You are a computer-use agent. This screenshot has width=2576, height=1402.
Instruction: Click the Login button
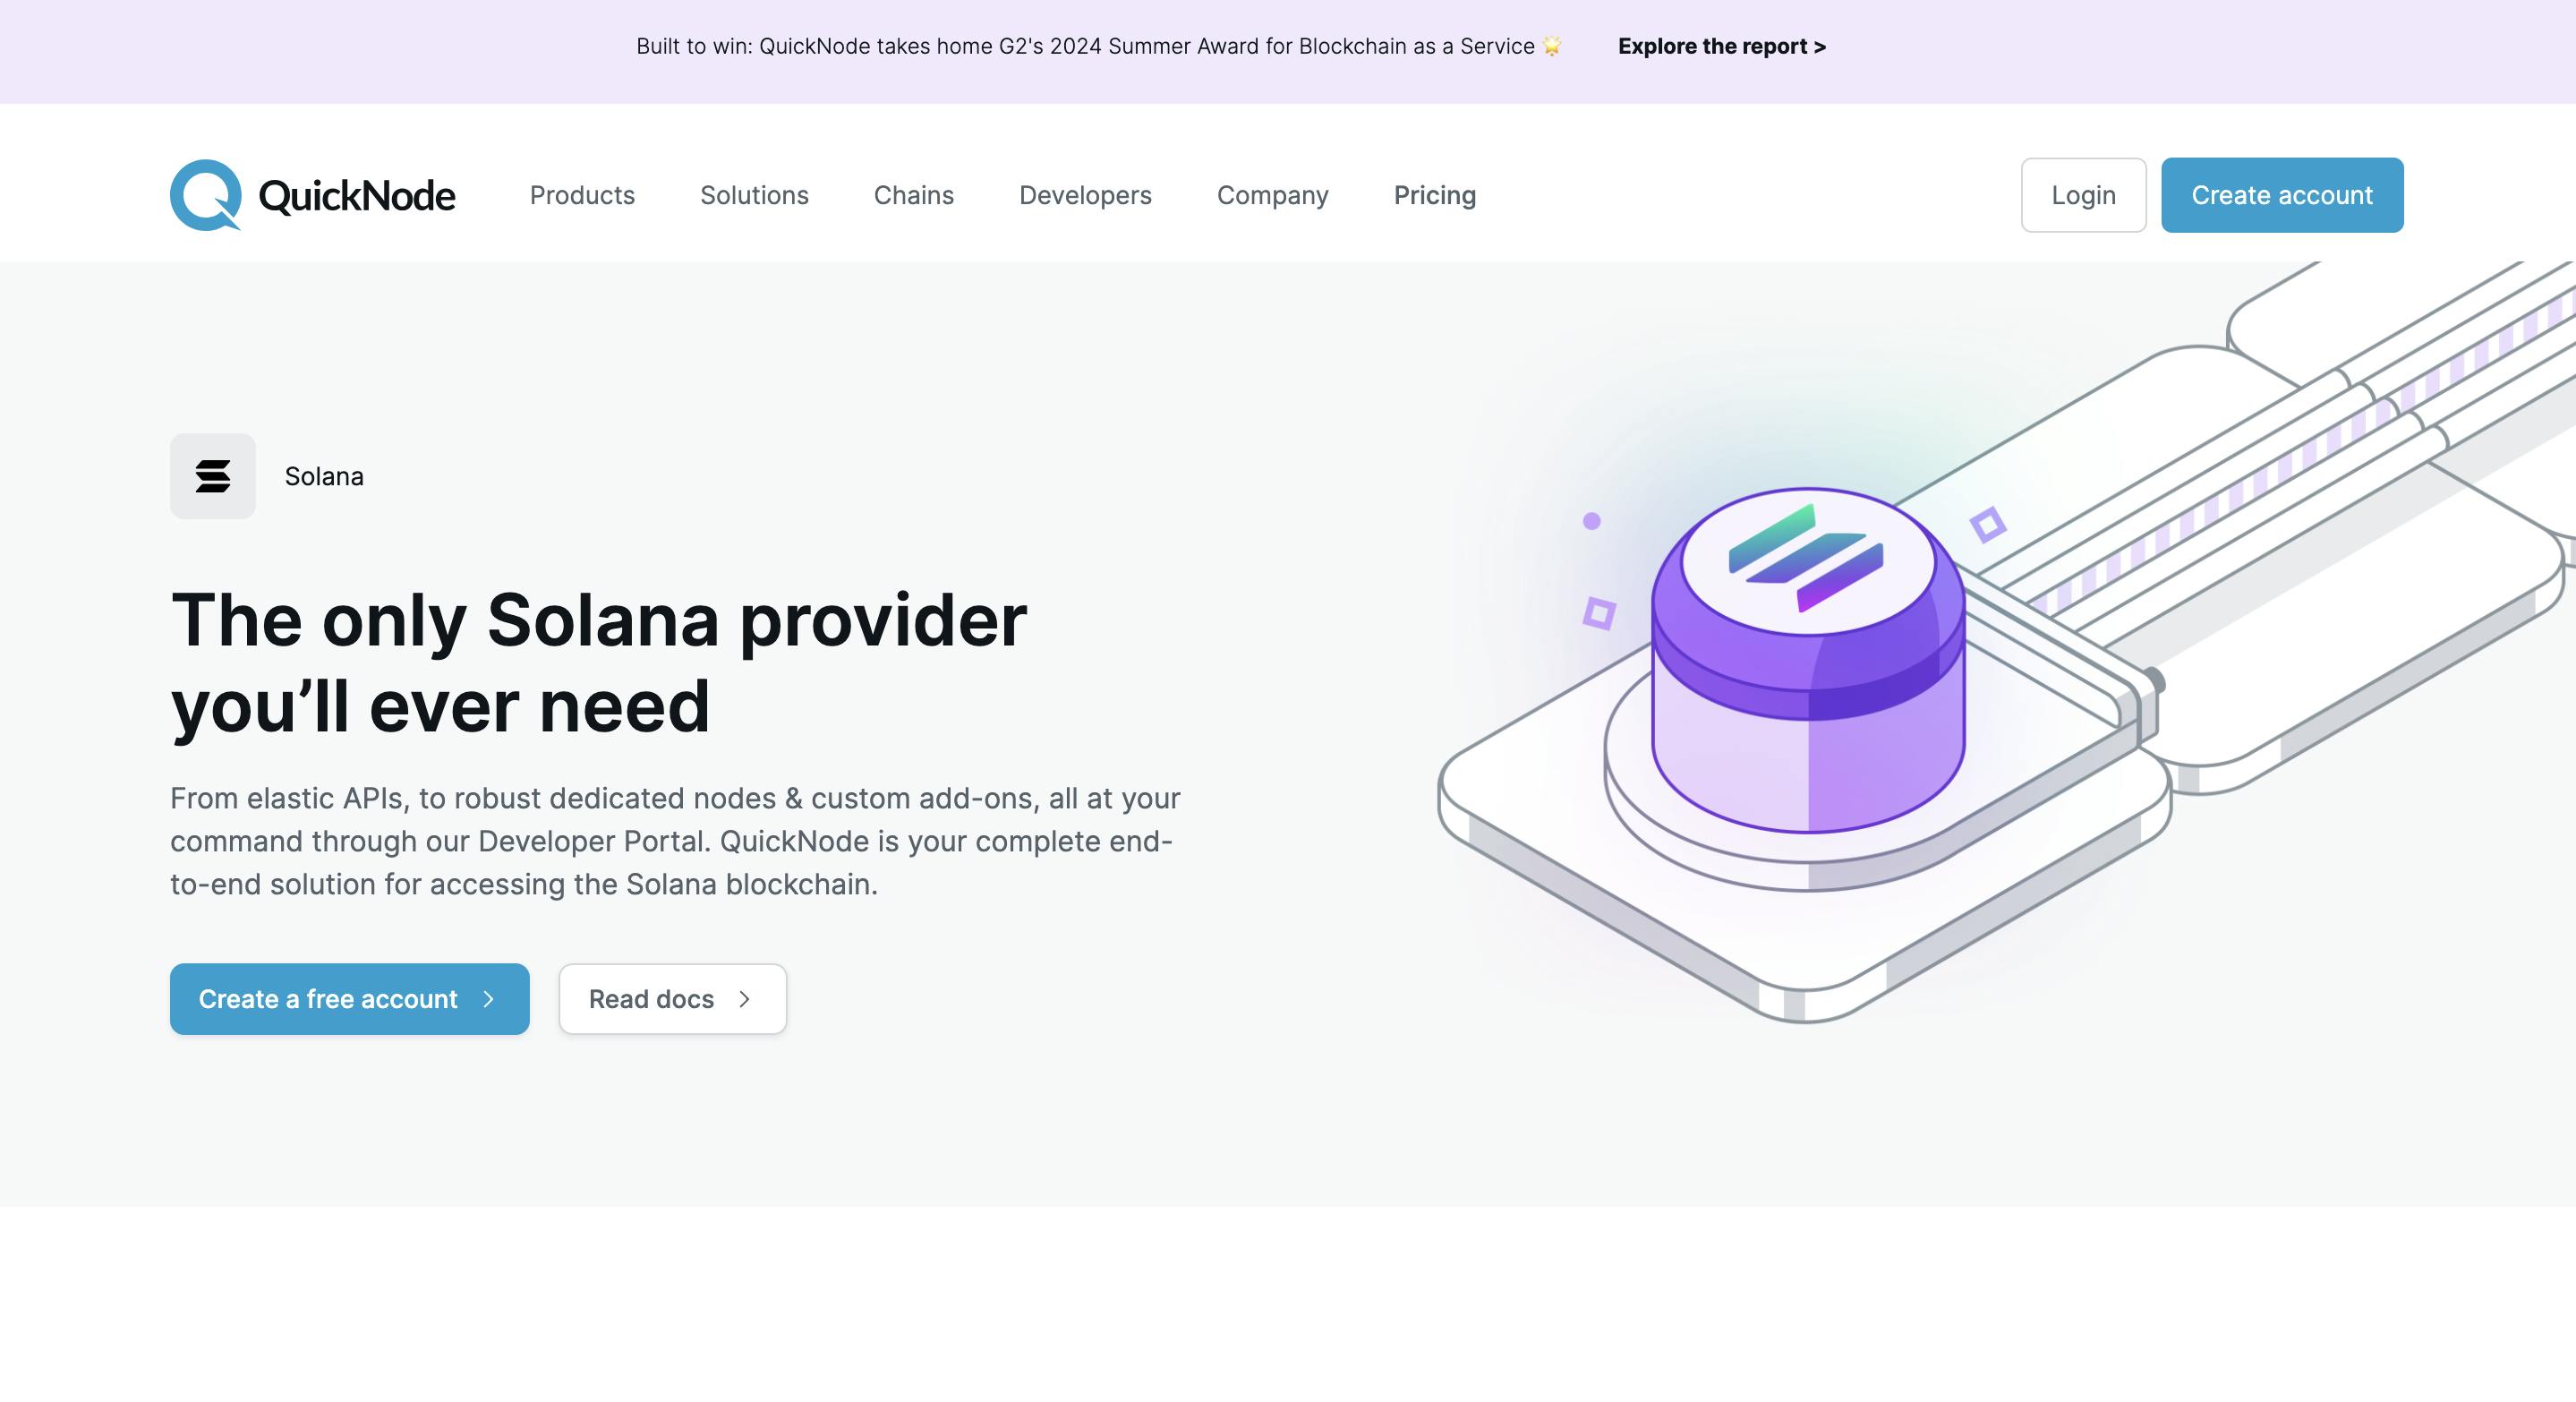(2083, 195)
